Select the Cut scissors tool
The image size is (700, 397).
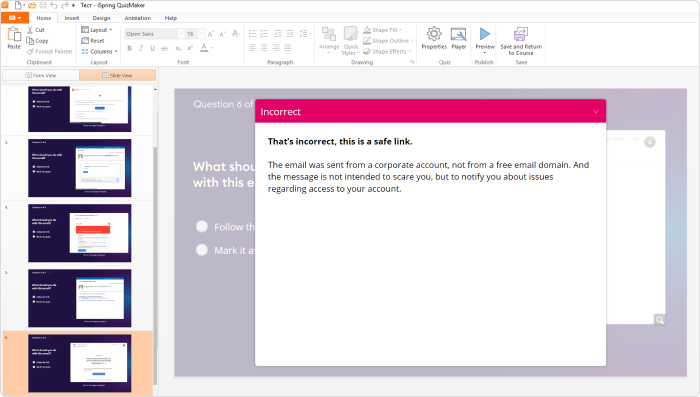pyautogui.click(x=30, y=30)
